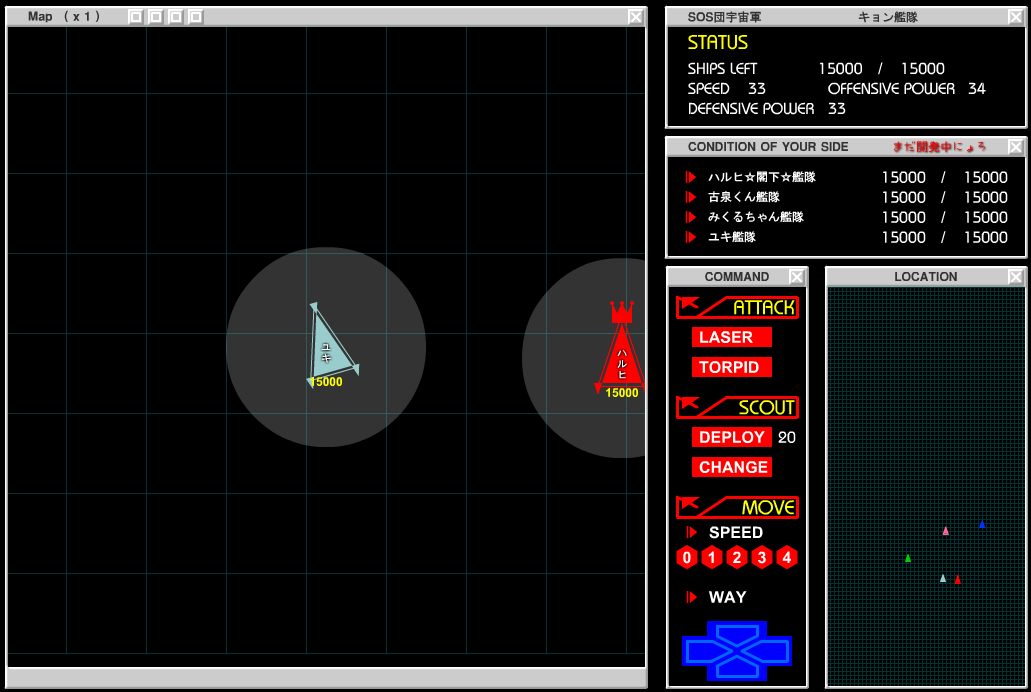Select the MOVE command header
1031x692 pixels.
[737, 507]
